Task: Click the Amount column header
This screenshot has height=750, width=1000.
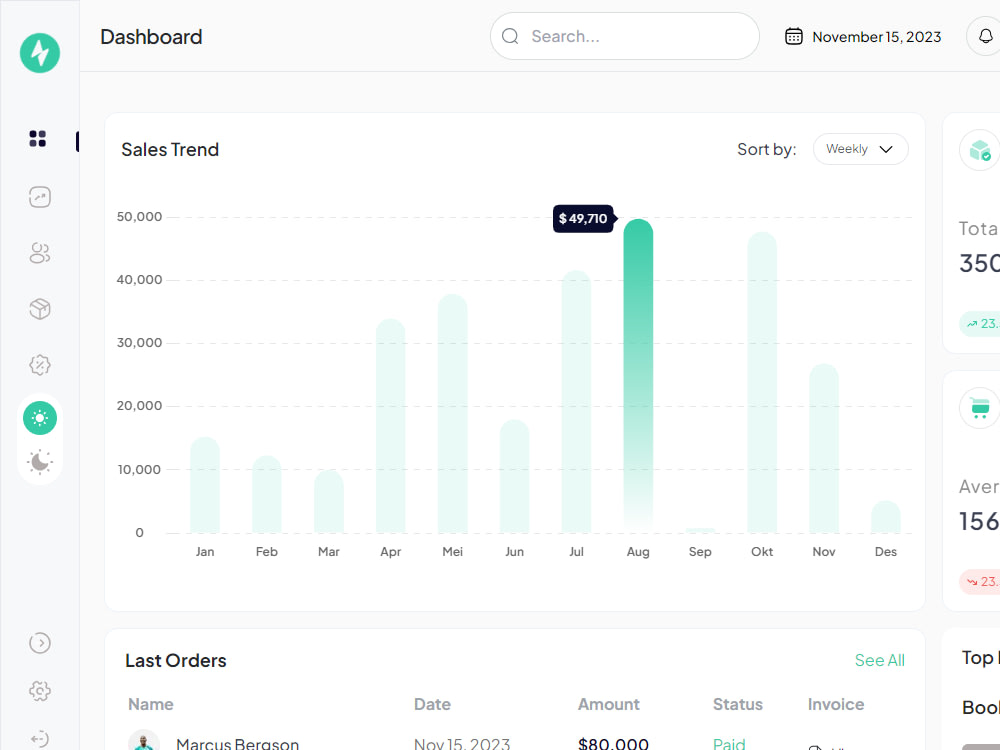Action: coord(608,704)
